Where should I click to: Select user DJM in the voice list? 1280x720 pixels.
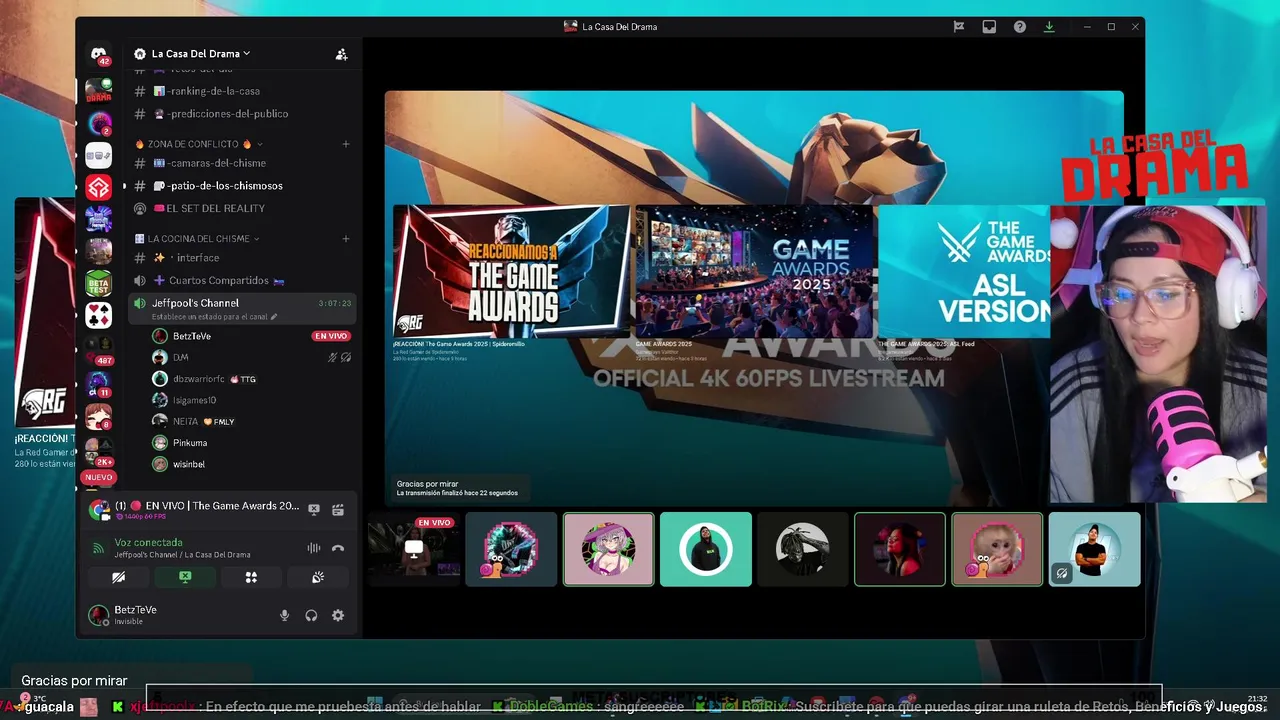180,357
